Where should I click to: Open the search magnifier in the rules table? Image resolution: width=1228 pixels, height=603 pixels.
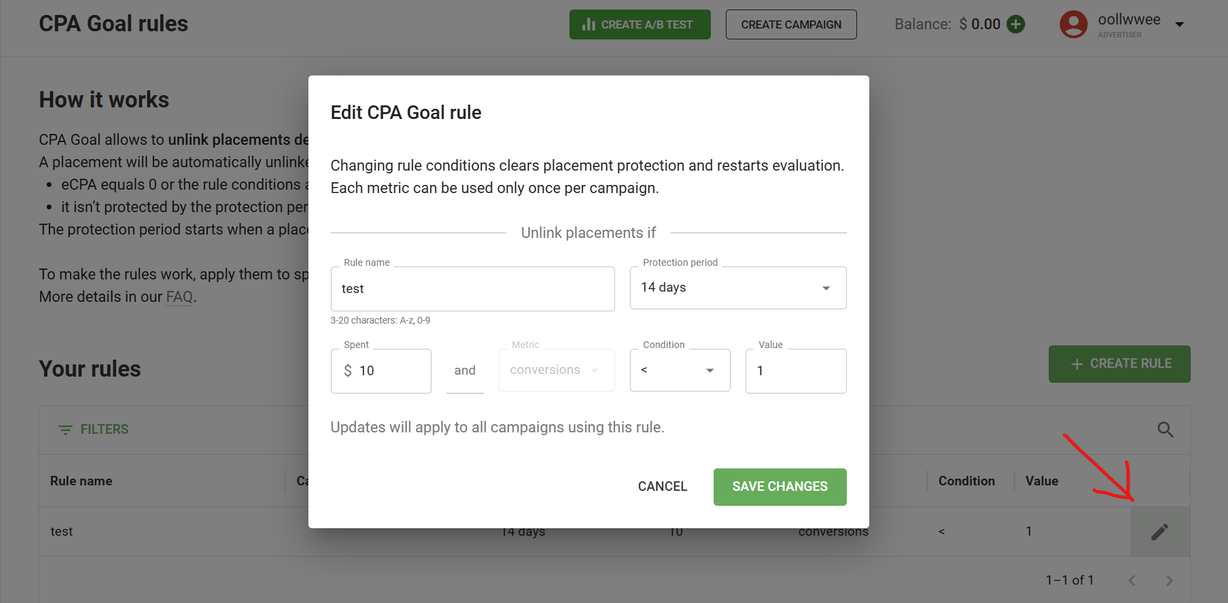point(1164,429)
